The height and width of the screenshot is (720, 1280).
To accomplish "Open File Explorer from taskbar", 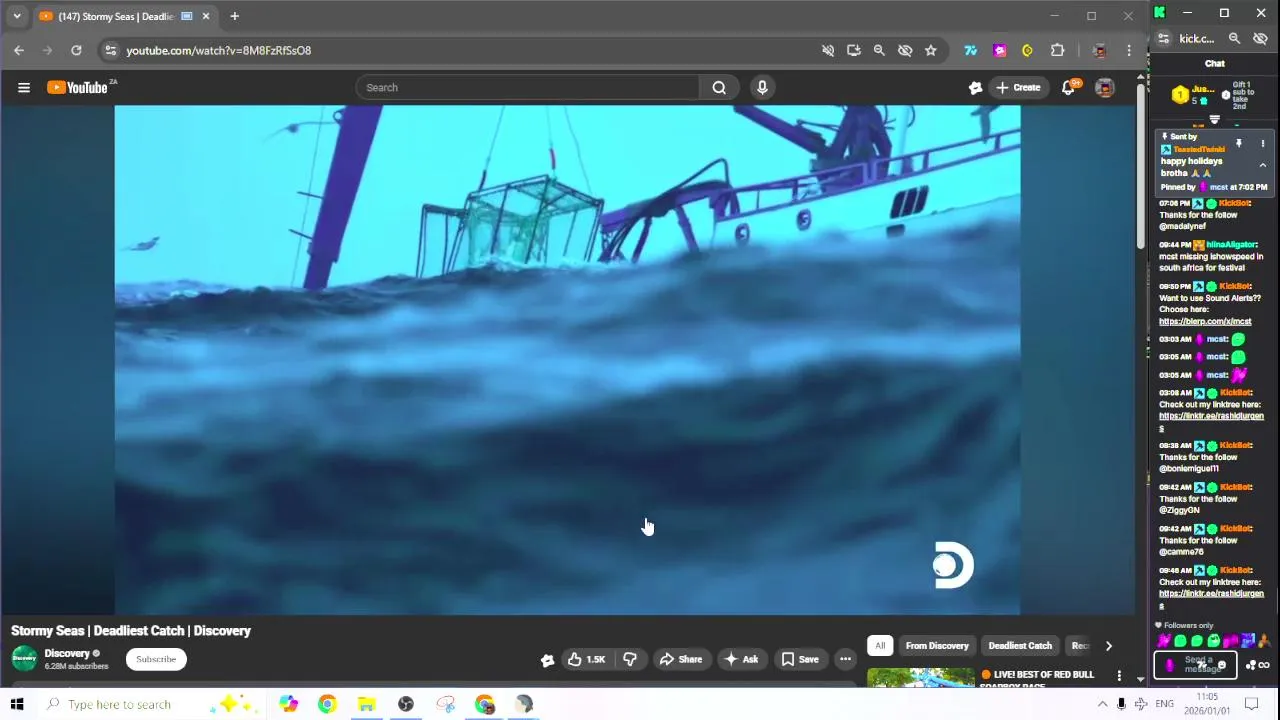I will [366, 704].
